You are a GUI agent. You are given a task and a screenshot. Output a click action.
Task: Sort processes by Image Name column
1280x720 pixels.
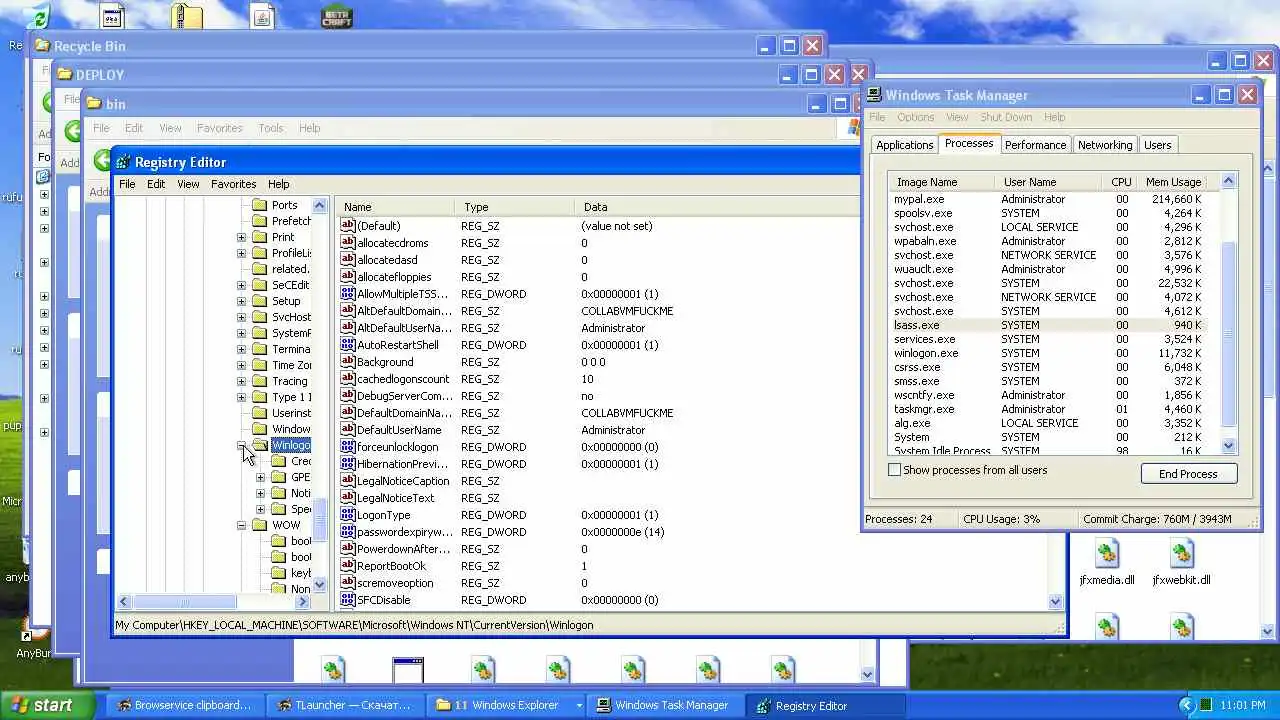[x=941, y=182]
